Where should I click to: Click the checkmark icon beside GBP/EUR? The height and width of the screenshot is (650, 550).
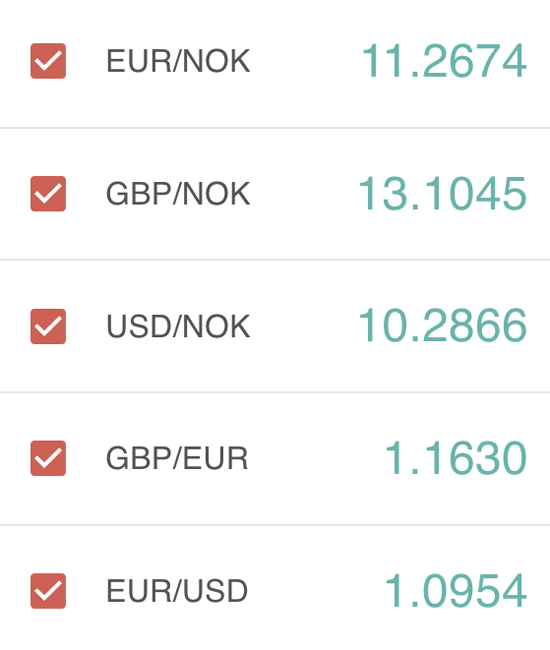point(48,458)
